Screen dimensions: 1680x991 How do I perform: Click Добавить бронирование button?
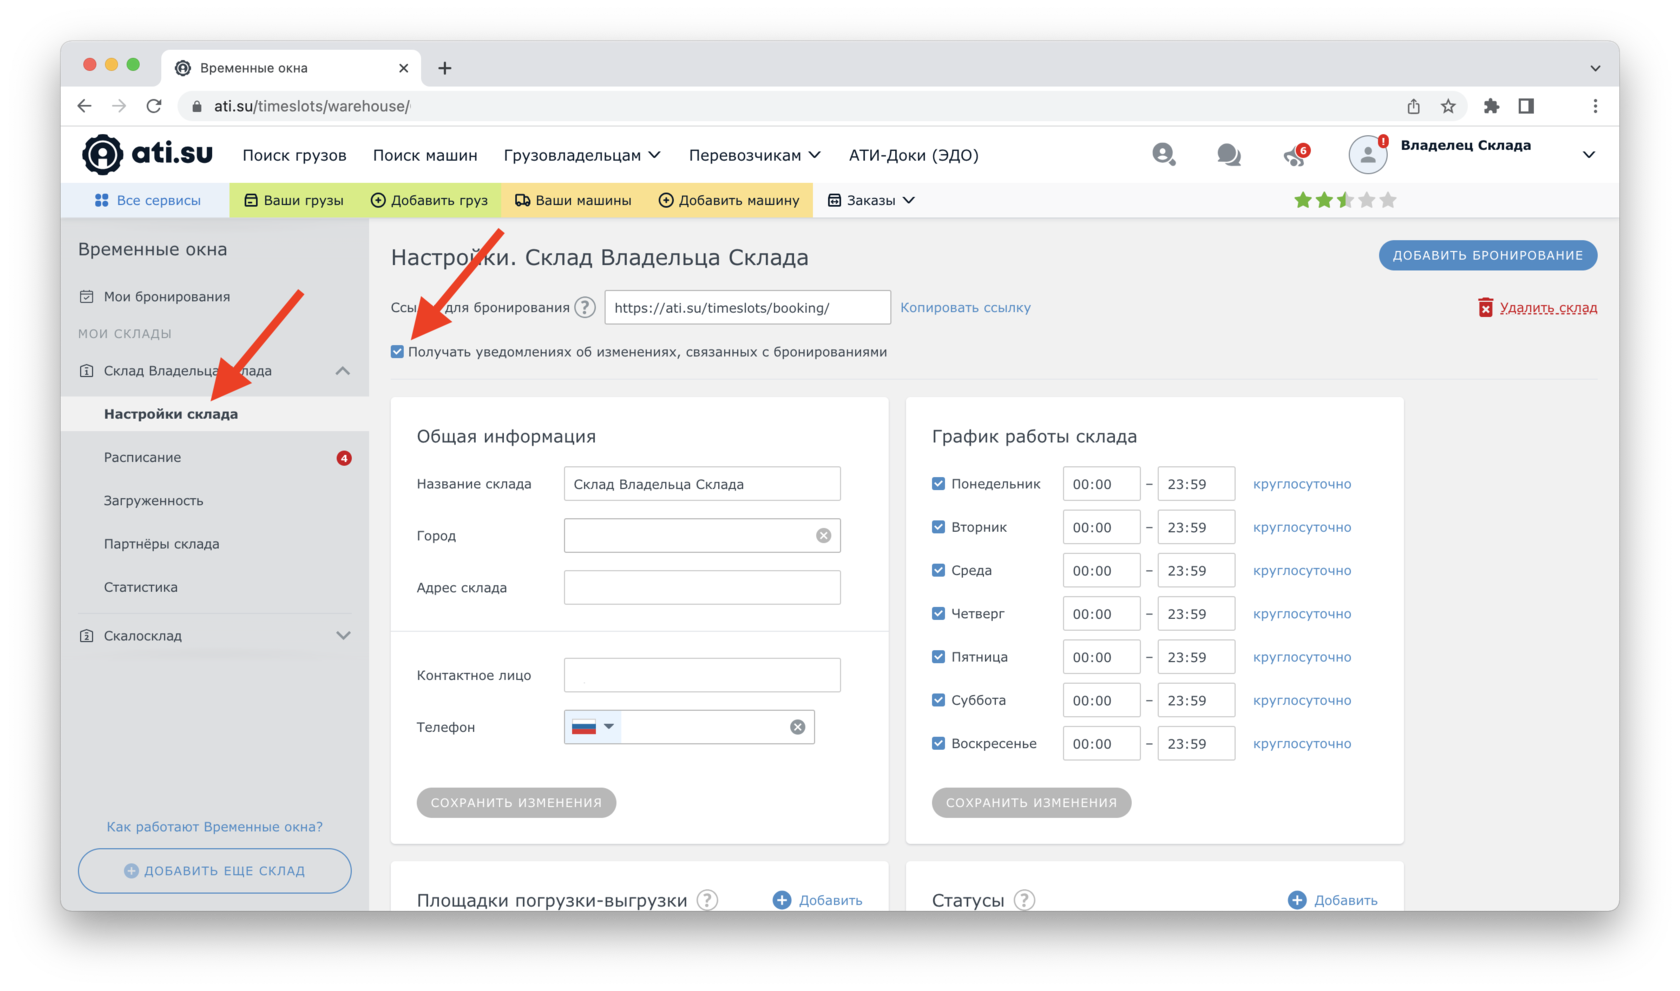pyautogui.click(x=1488, y=255)
